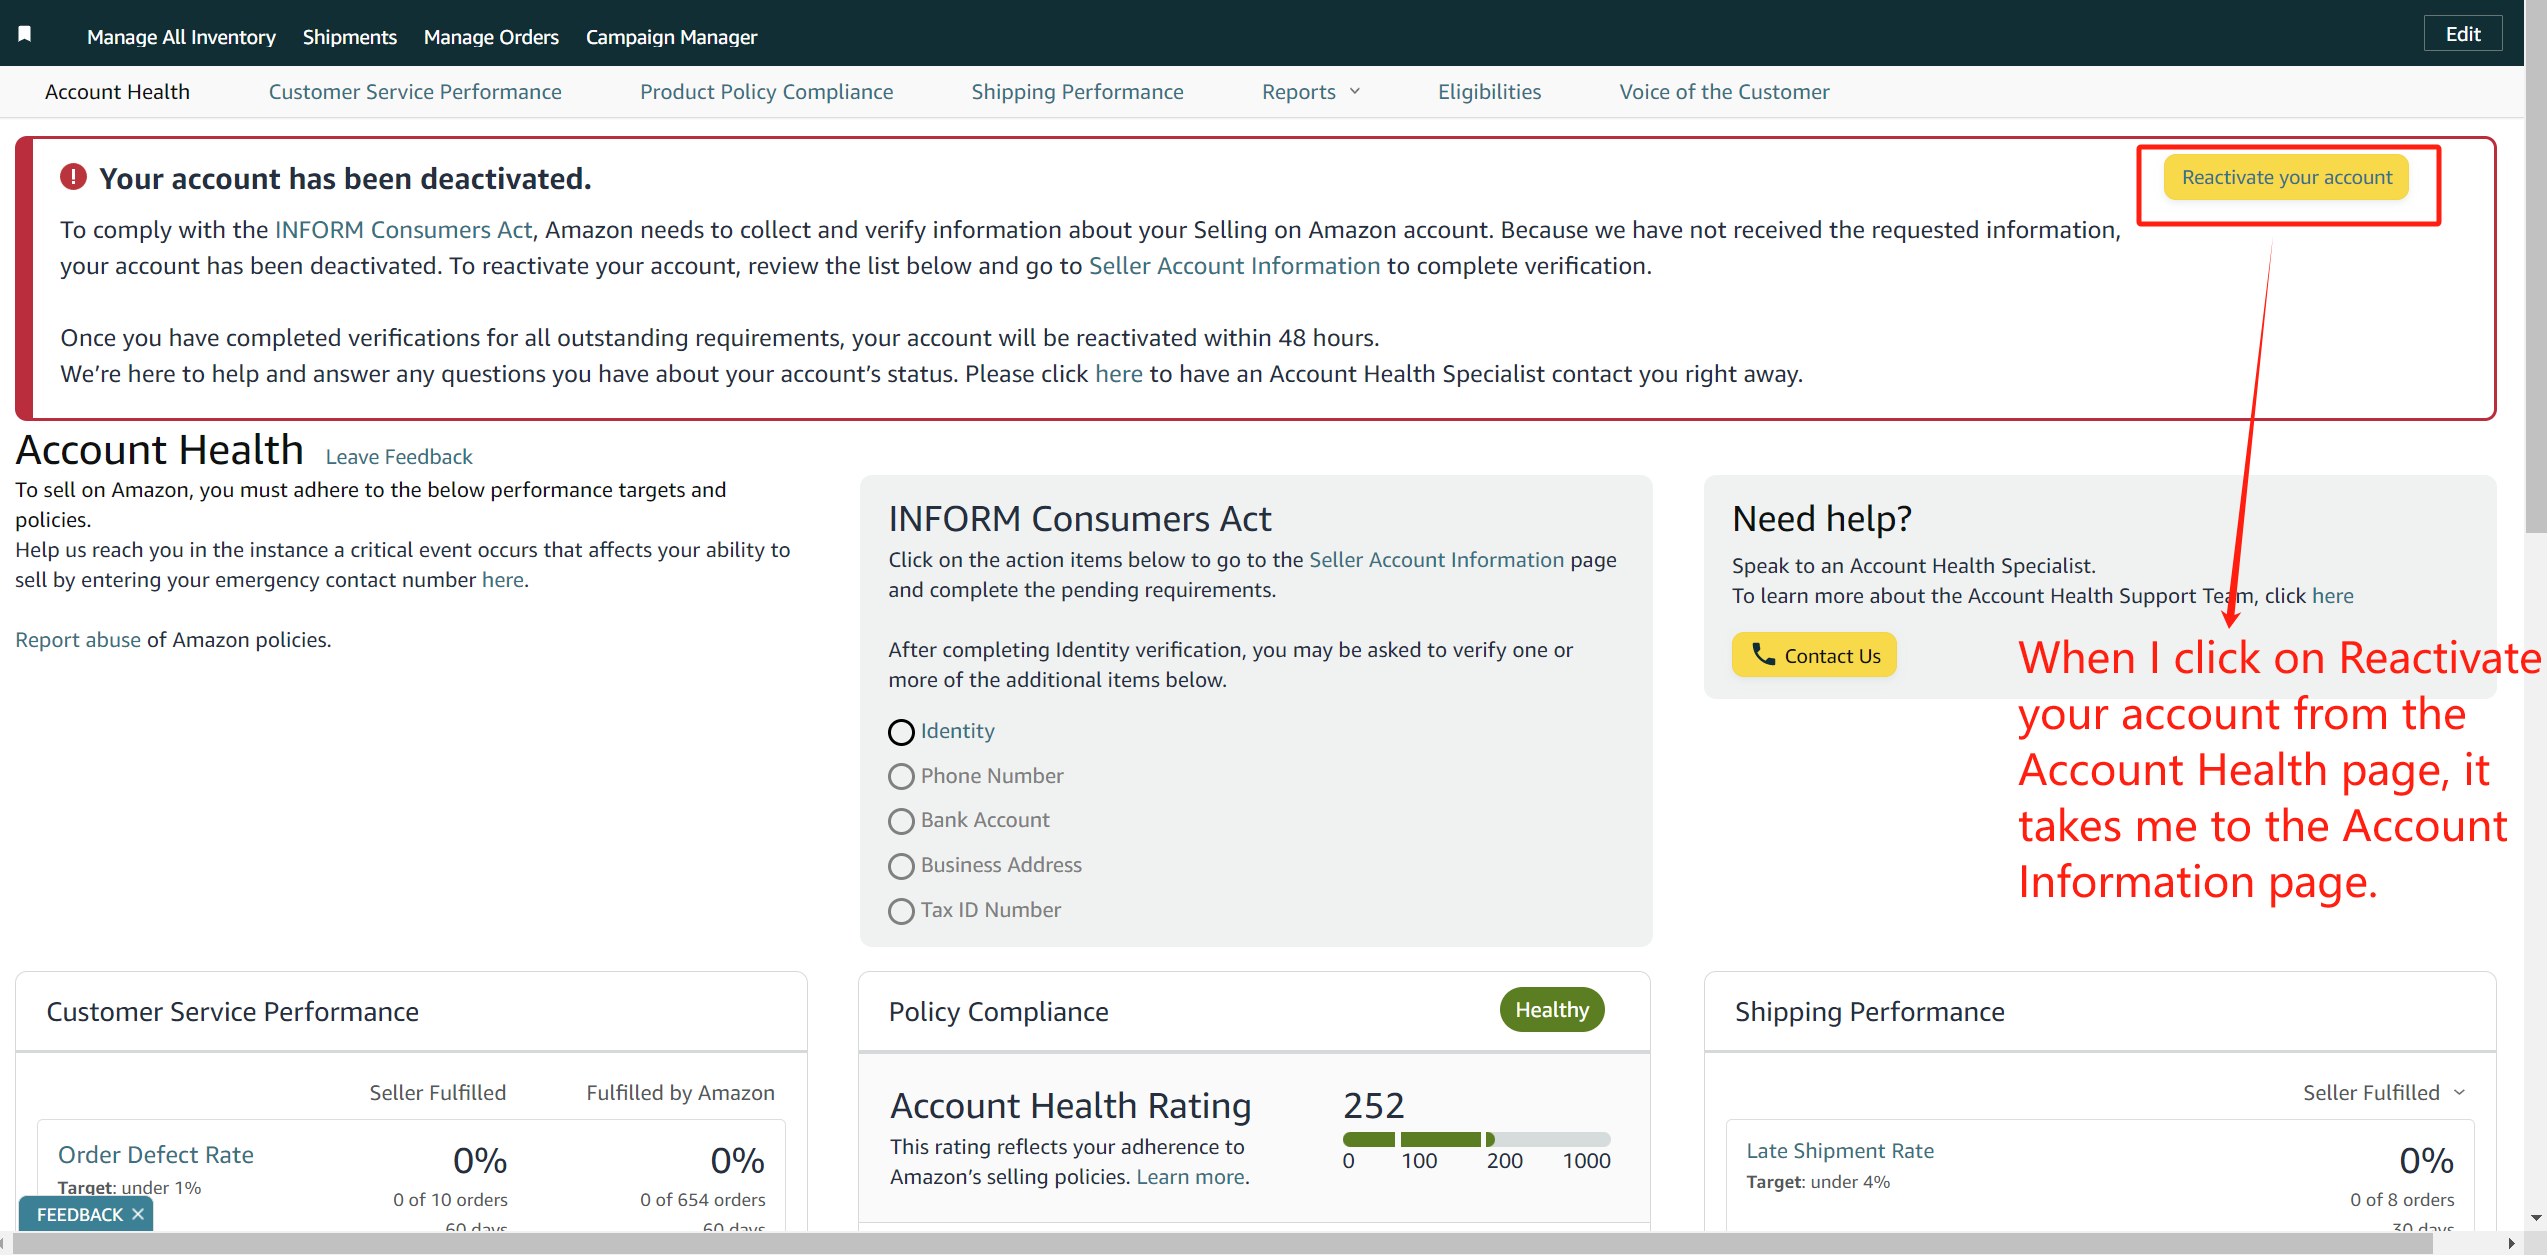Viewport: 2547px width, 1255px height.
Task: Open Seller Account Information link in INFORM card
Action: pyautogui.click(x=1436, y=560)
